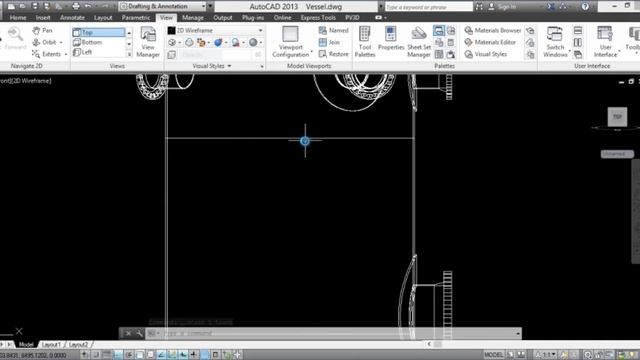Open the Unnamed WCS dropdown below ViewCube
Image resolution: width=640 pixels, height=360 pixels.
point(617,154)
